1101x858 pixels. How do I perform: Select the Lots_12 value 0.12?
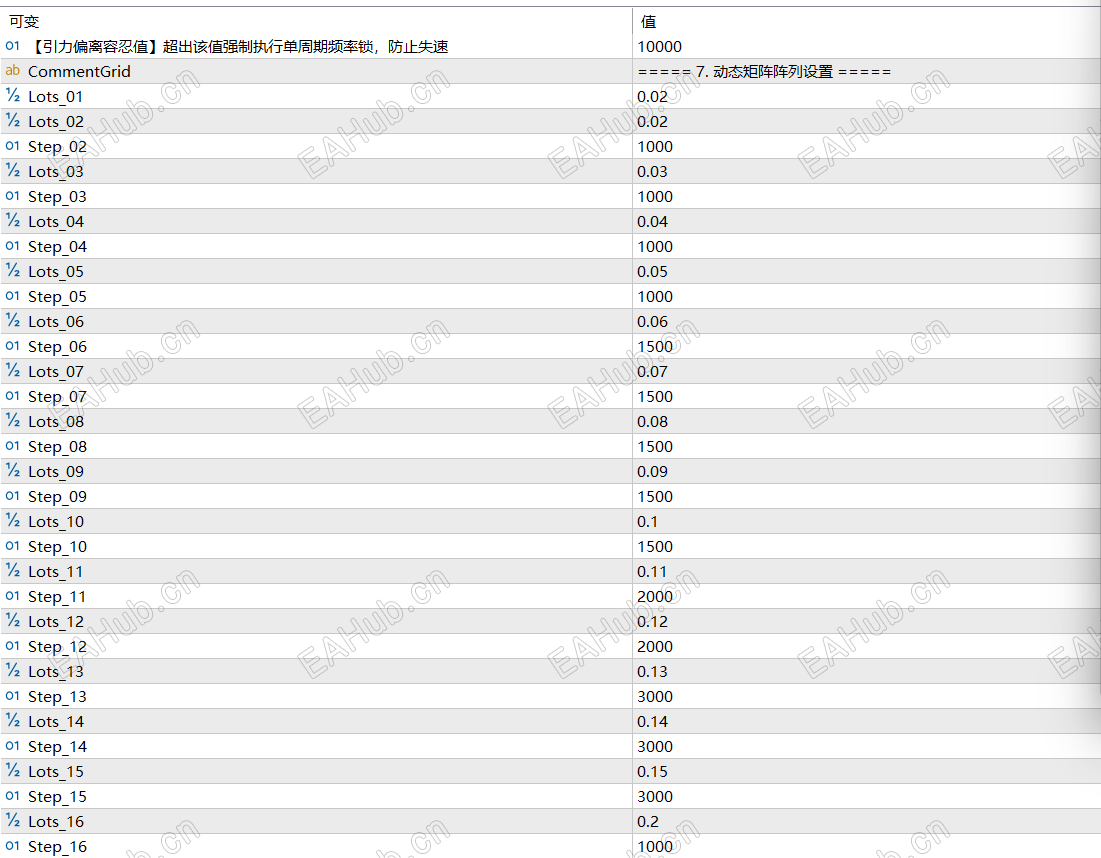[652, 621]
